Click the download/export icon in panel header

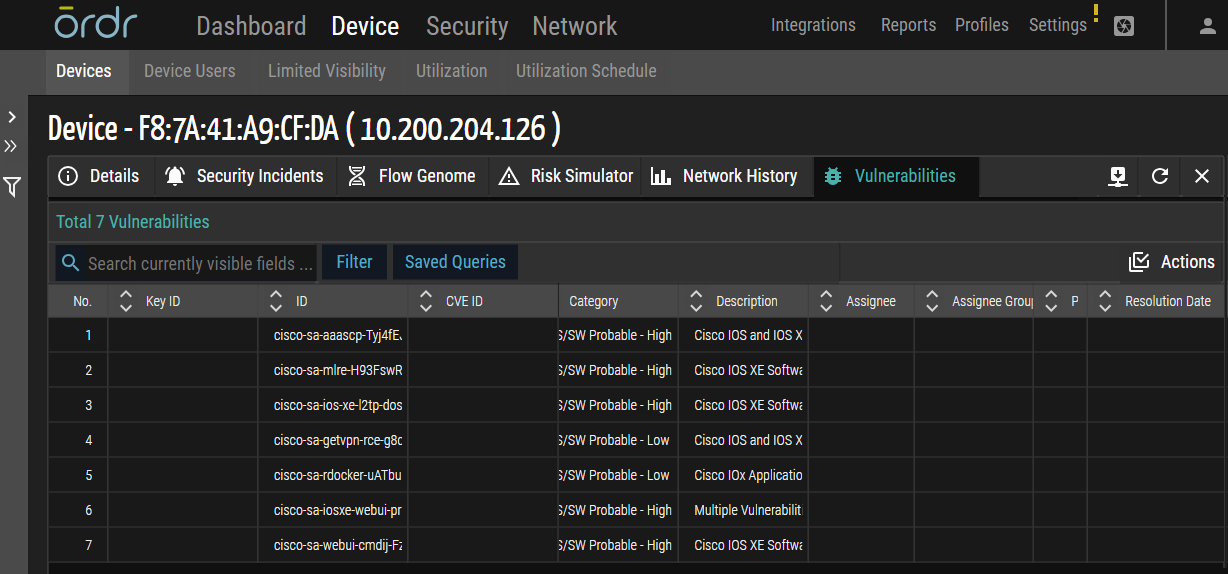pos(1118,176)
